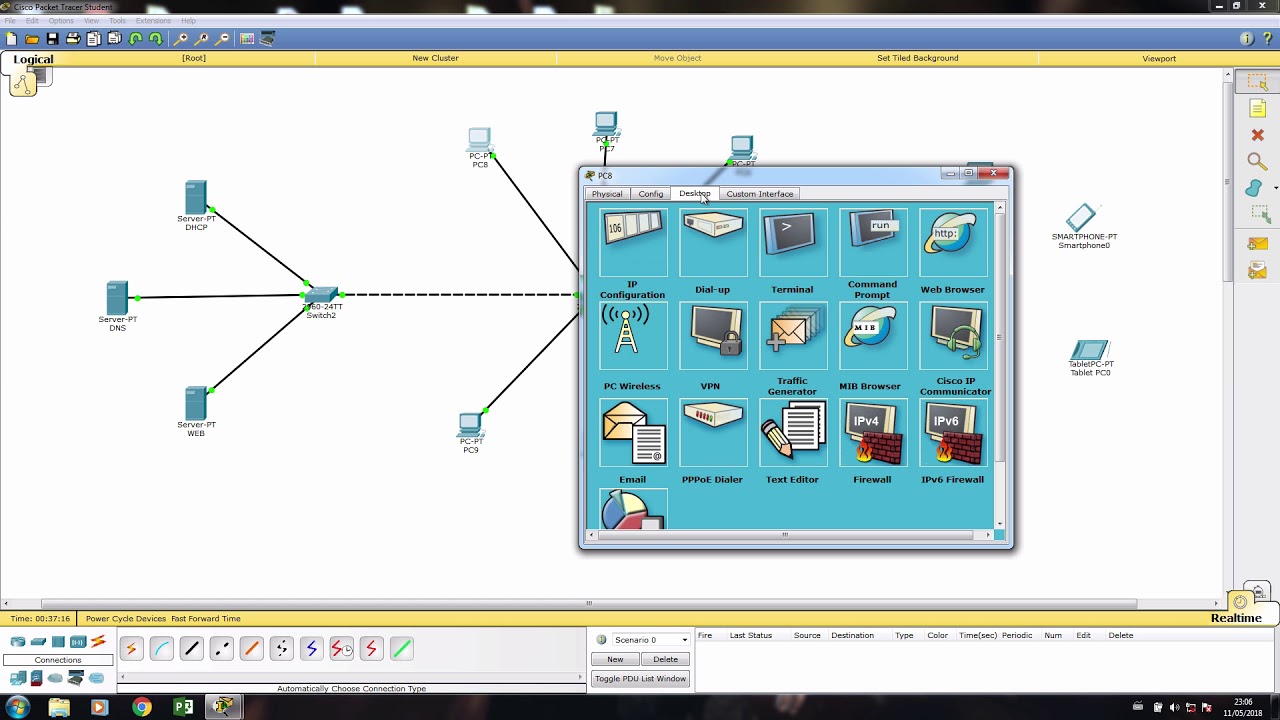Screen dimensions: 1280x720
Task: Launch the Terminal app in PC8
Action: tap(793, 243)
